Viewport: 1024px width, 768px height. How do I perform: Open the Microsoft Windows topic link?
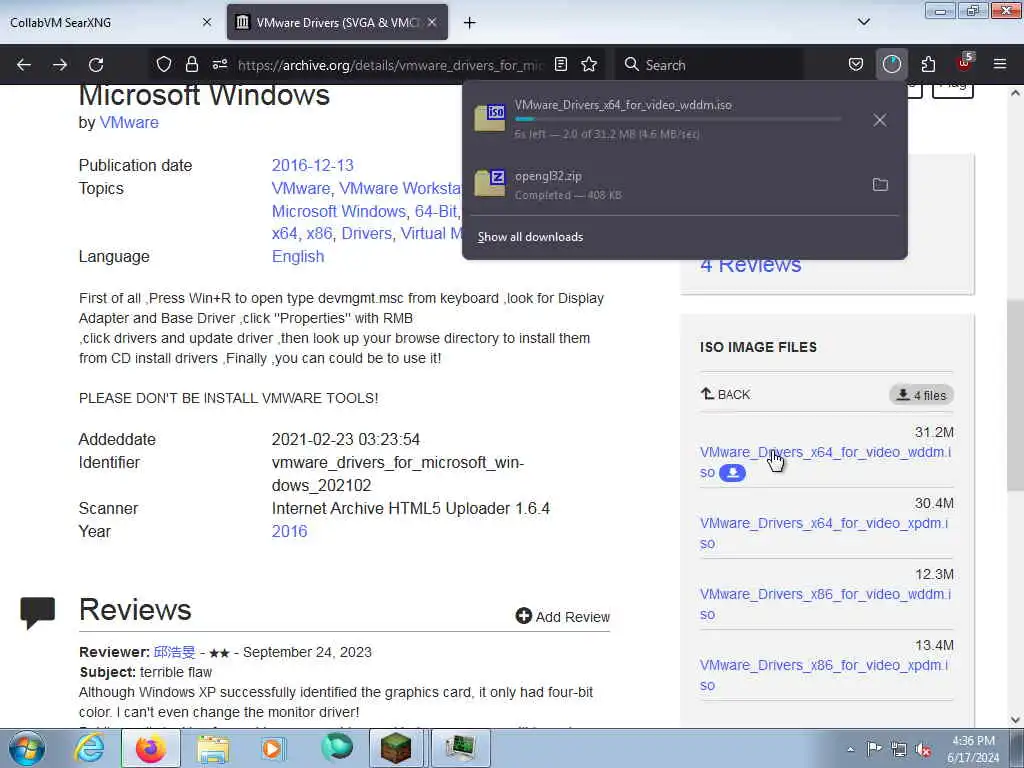(338, 212)
